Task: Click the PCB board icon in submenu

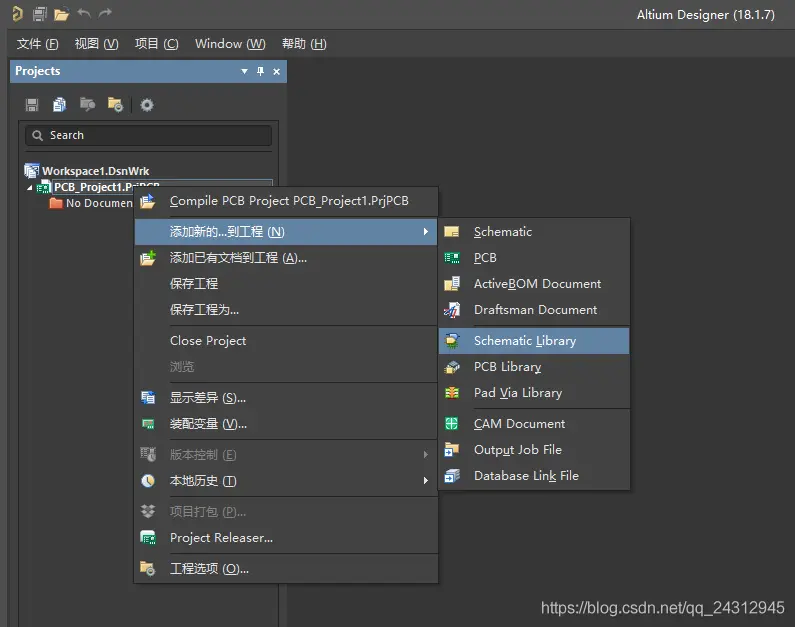Action: coord(452,258)
